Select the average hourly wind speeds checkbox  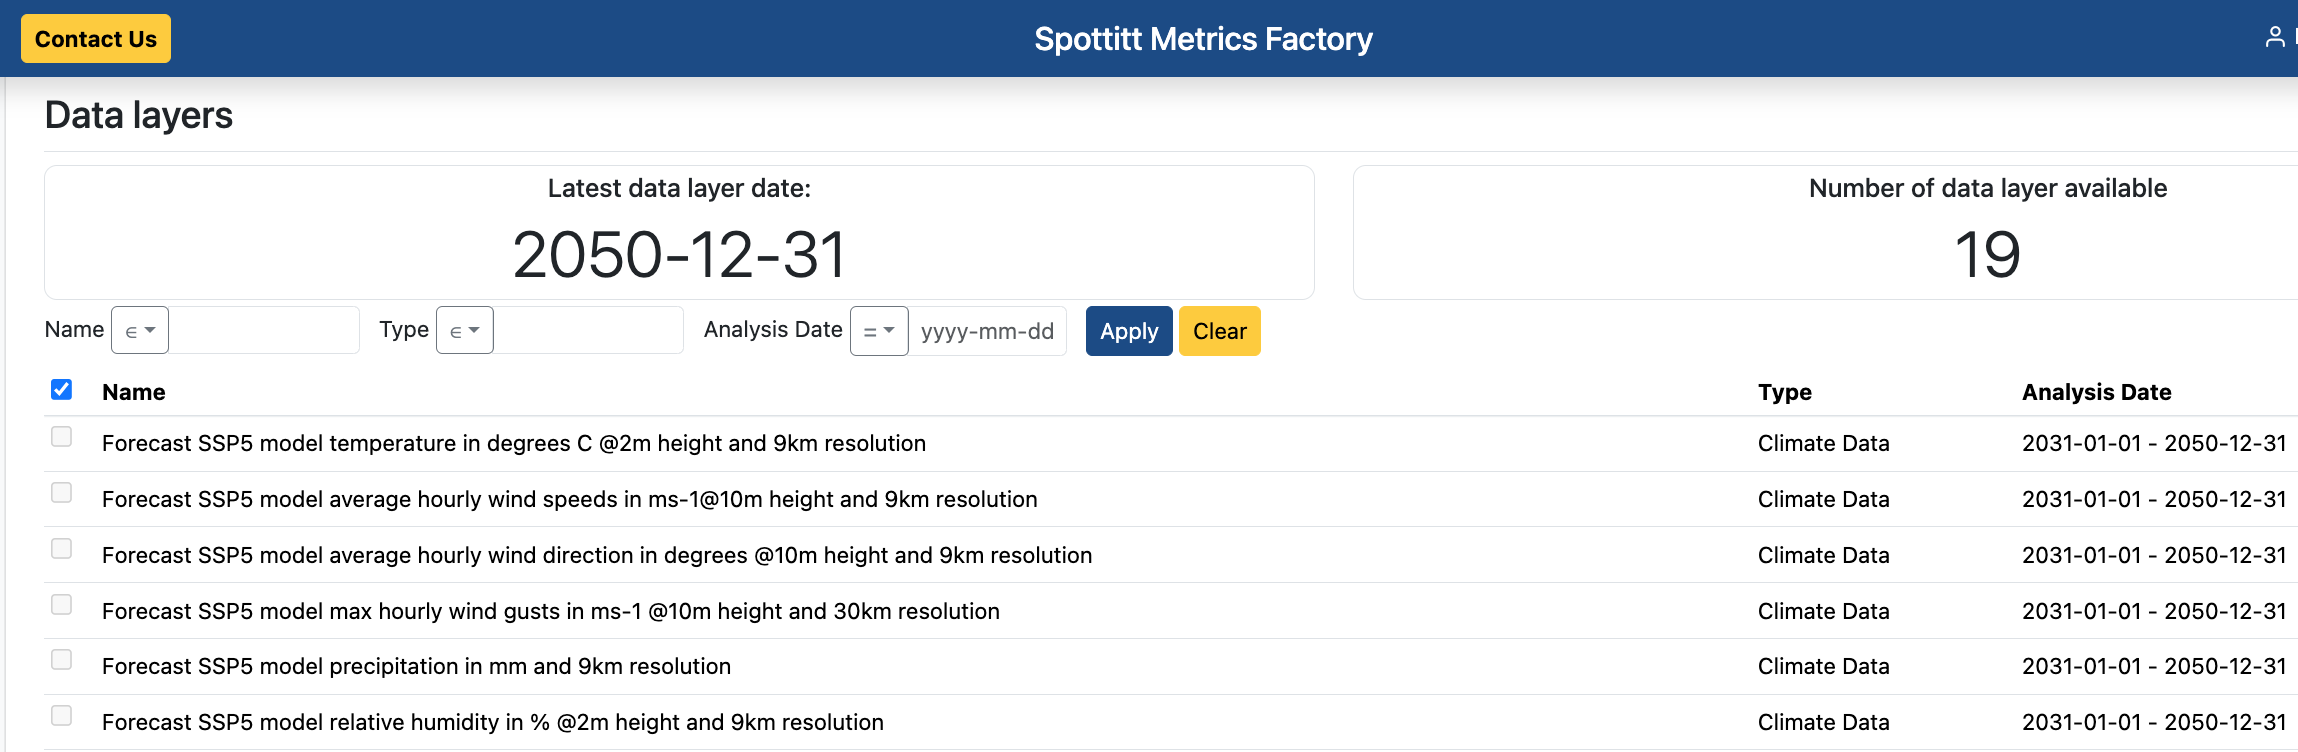tap(61, 493)
